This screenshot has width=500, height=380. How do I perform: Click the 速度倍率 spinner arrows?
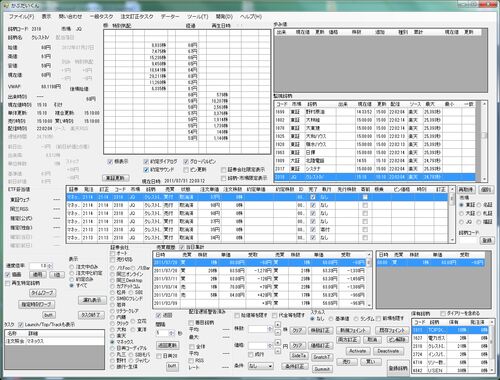coord(50,266)
